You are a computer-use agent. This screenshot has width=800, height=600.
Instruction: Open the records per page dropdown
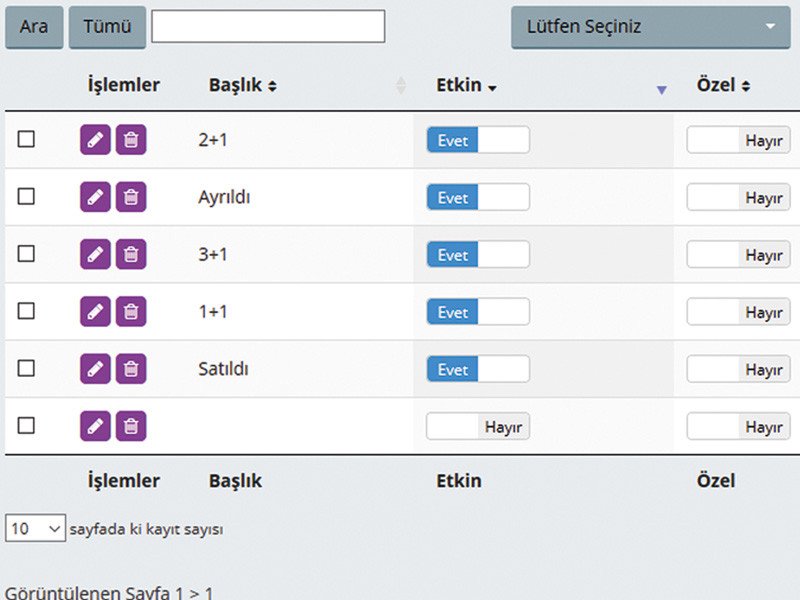36,528
